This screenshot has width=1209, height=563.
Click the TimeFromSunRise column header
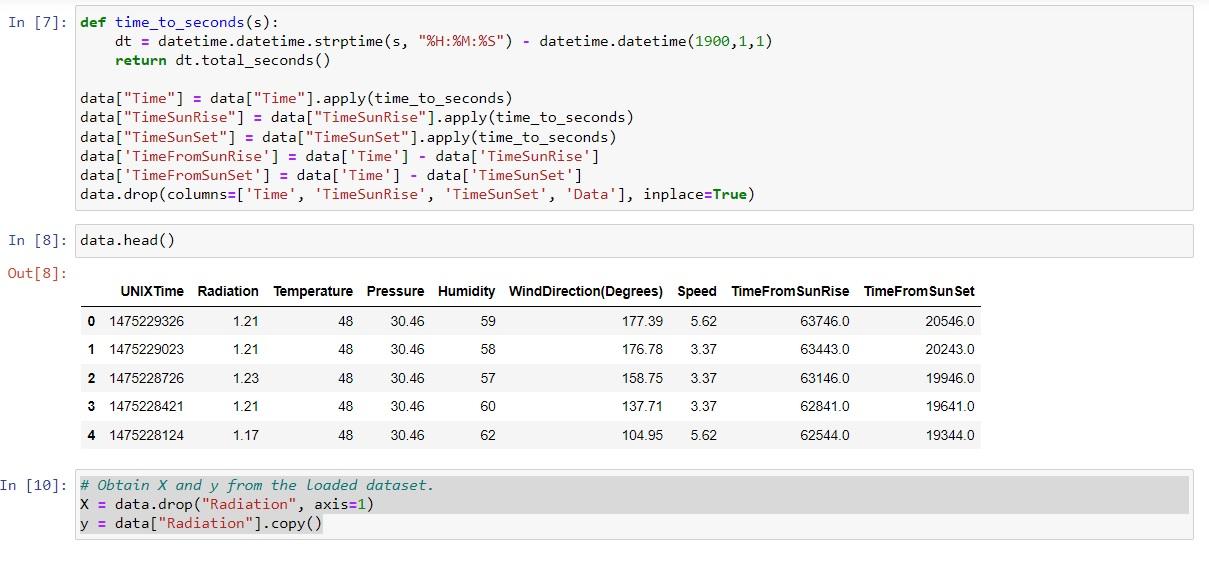point(790,291)
